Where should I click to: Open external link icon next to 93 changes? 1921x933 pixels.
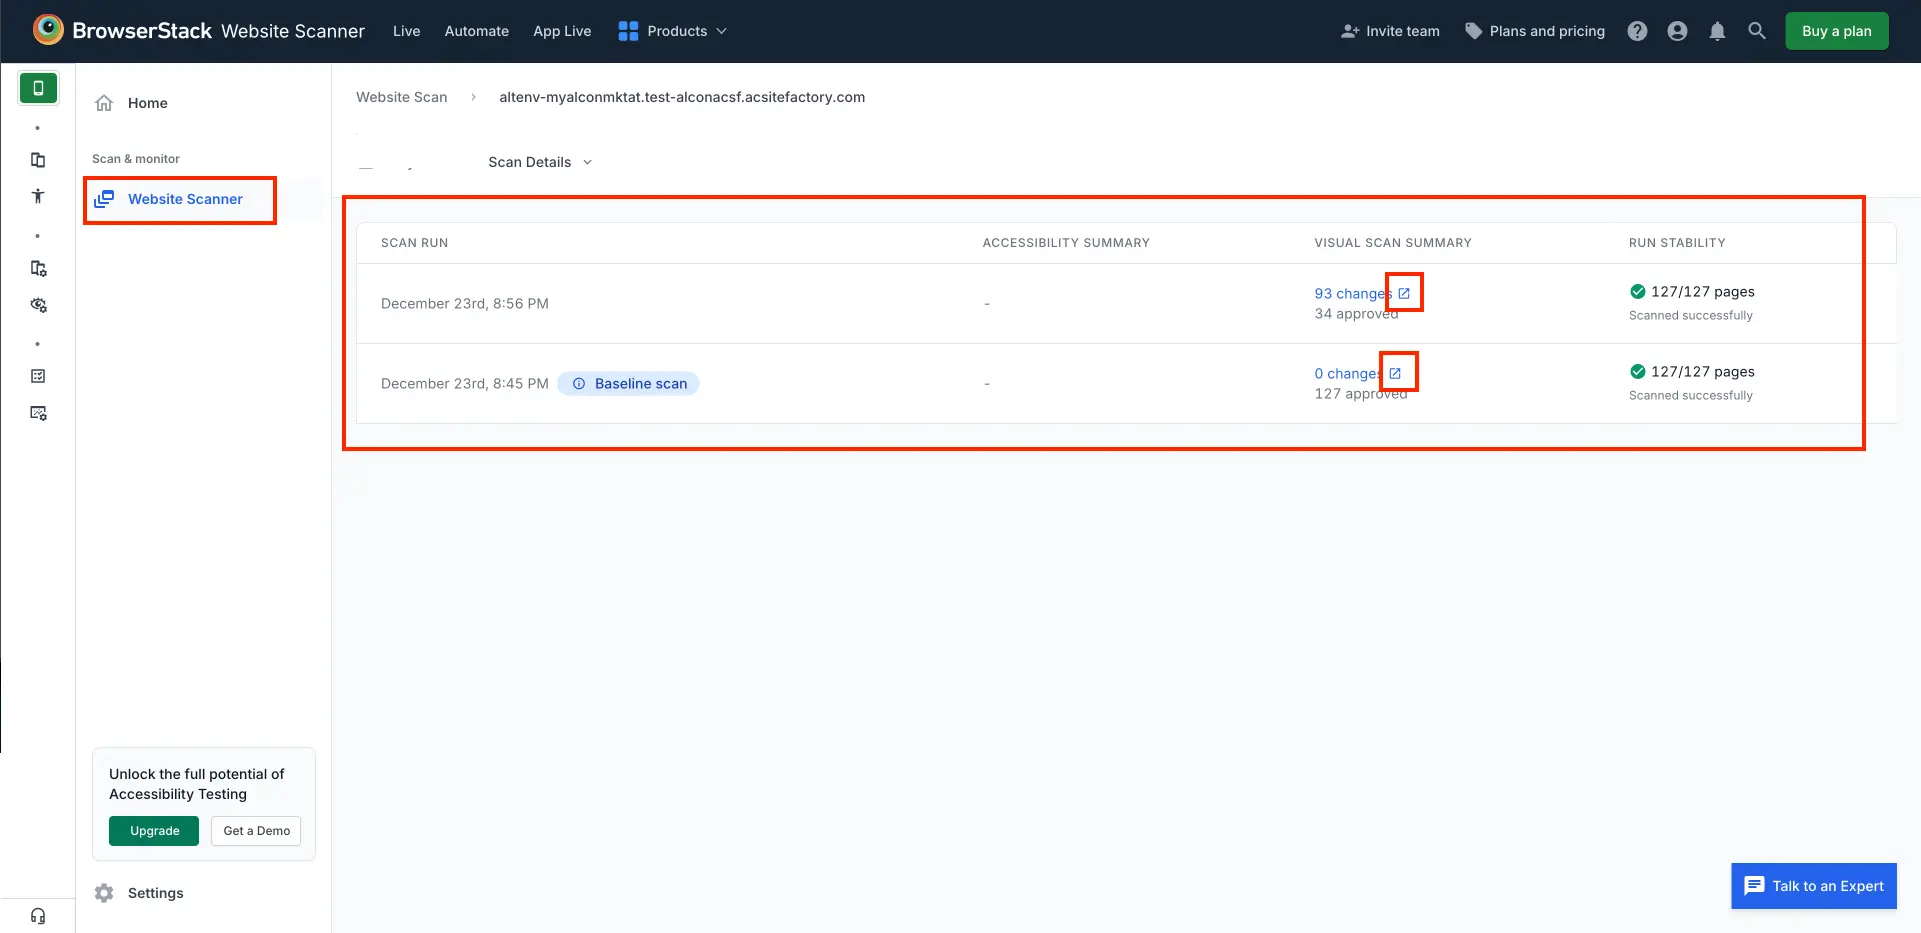1404,293
